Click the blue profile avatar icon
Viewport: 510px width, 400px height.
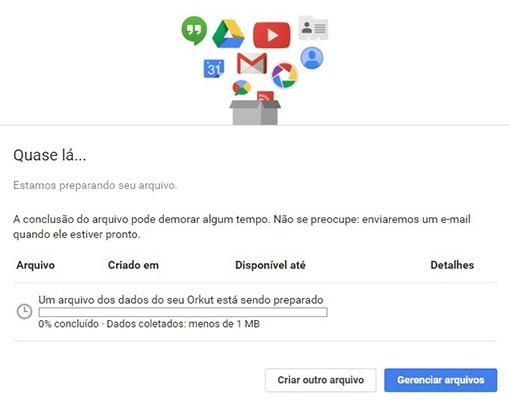click(312, 58)
